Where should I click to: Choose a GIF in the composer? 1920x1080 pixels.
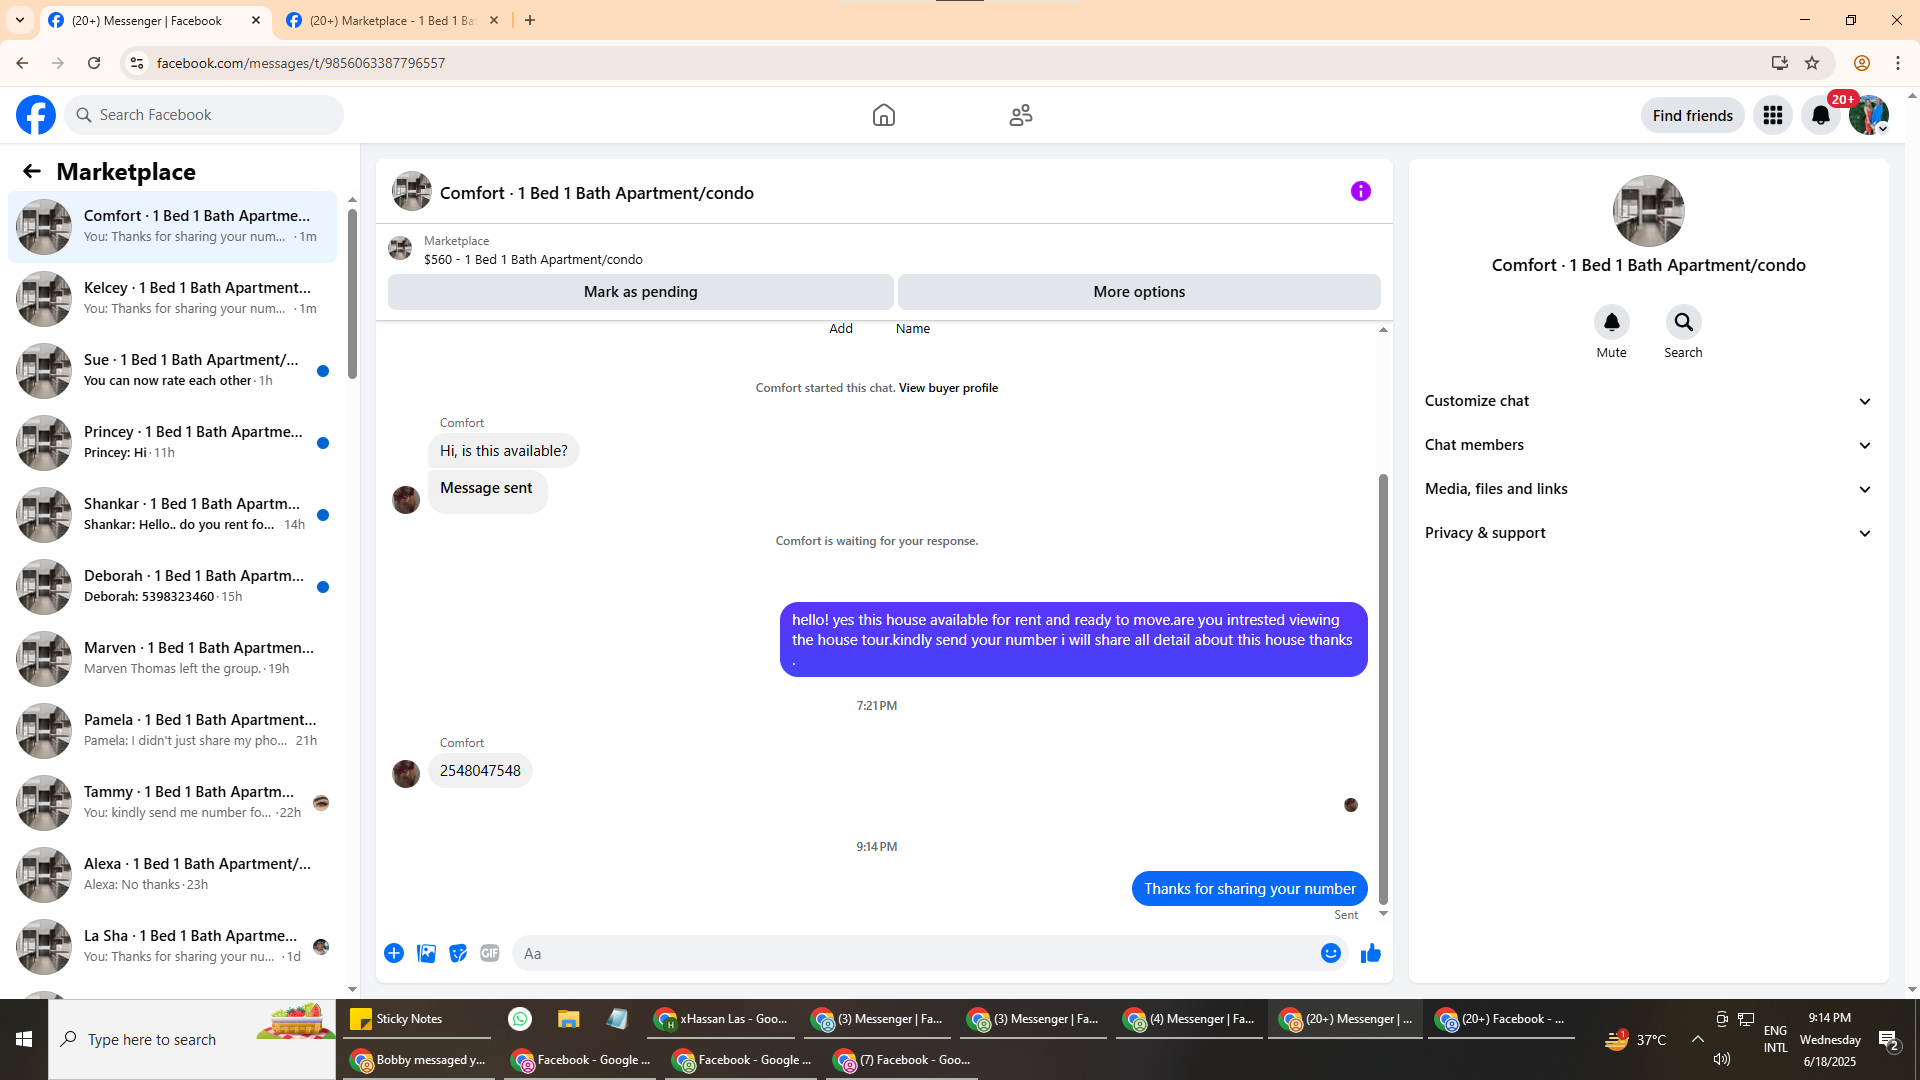pyautogui.click(x=490, y=953)
